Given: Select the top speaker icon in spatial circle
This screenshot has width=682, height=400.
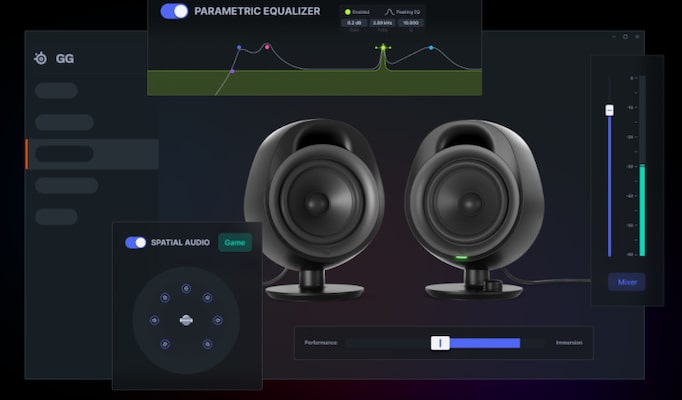Looking at the screenshot, I should [x=186, y=289].
